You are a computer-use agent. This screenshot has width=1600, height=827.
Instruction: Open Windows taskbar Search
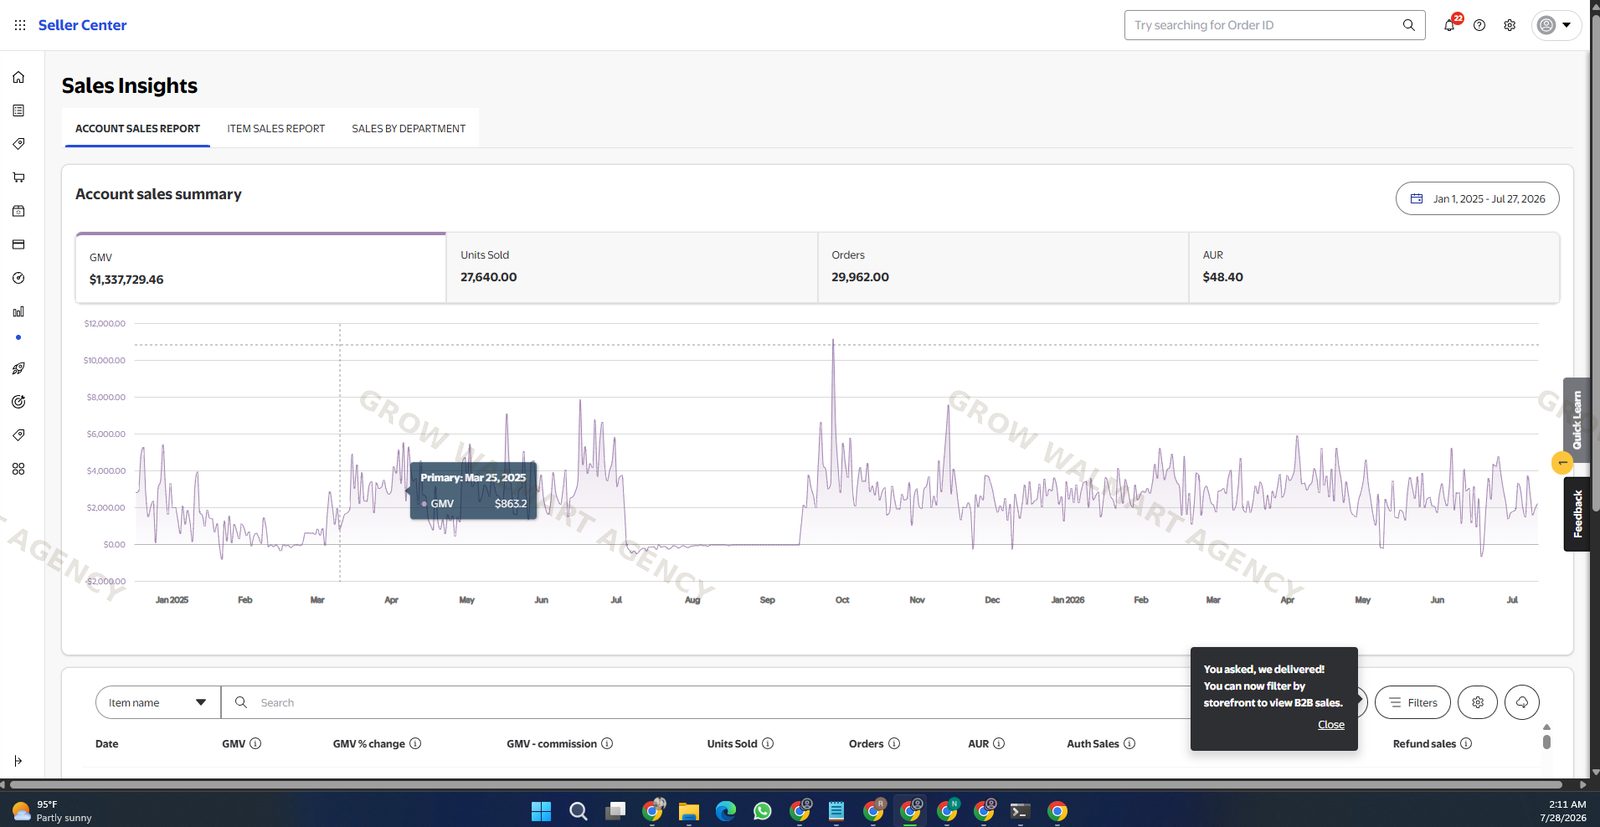pos(578,811)
